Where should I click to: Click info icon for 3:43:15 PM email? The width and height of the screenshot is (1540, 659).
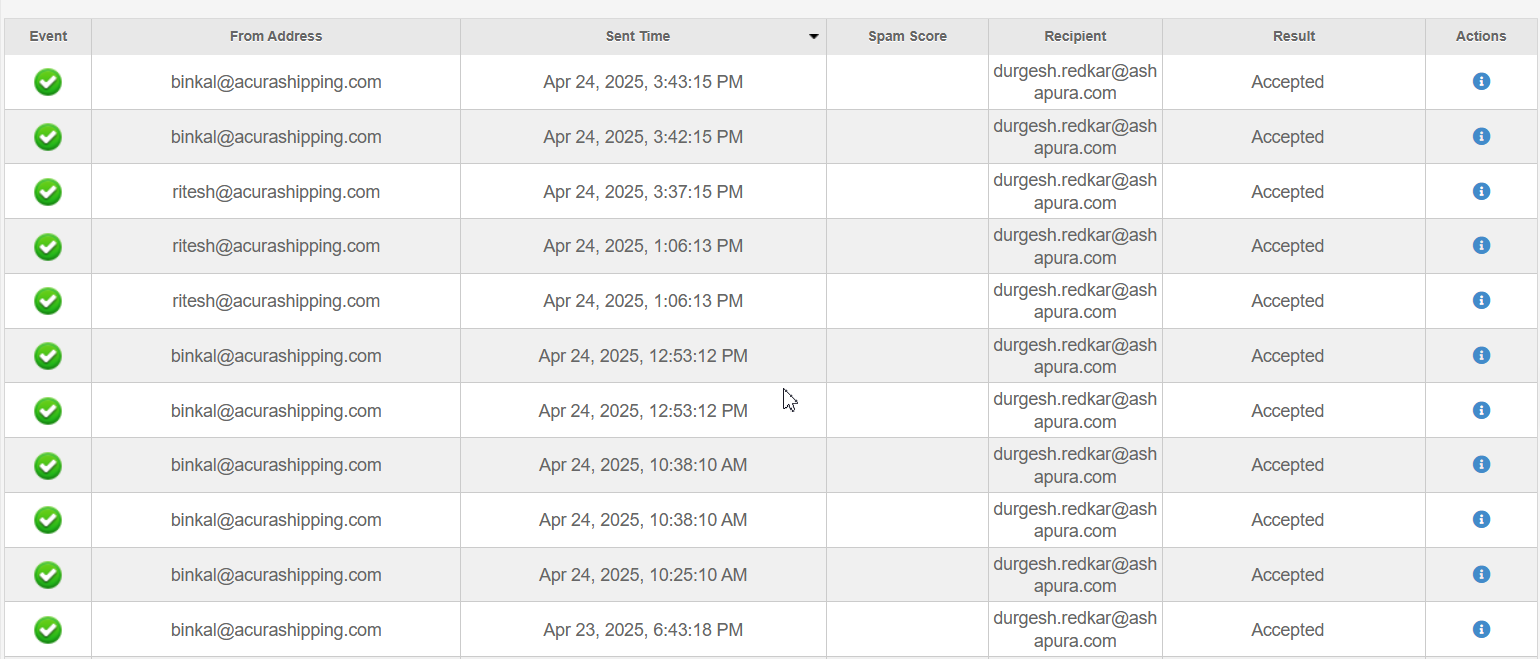[1481, 81]
